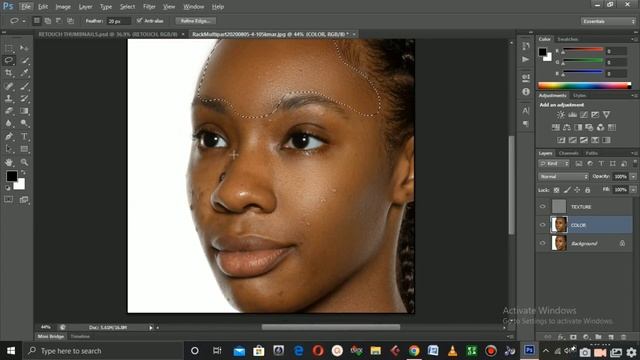Select the Hand tool

pyautogui.click(x=9, y=162)
